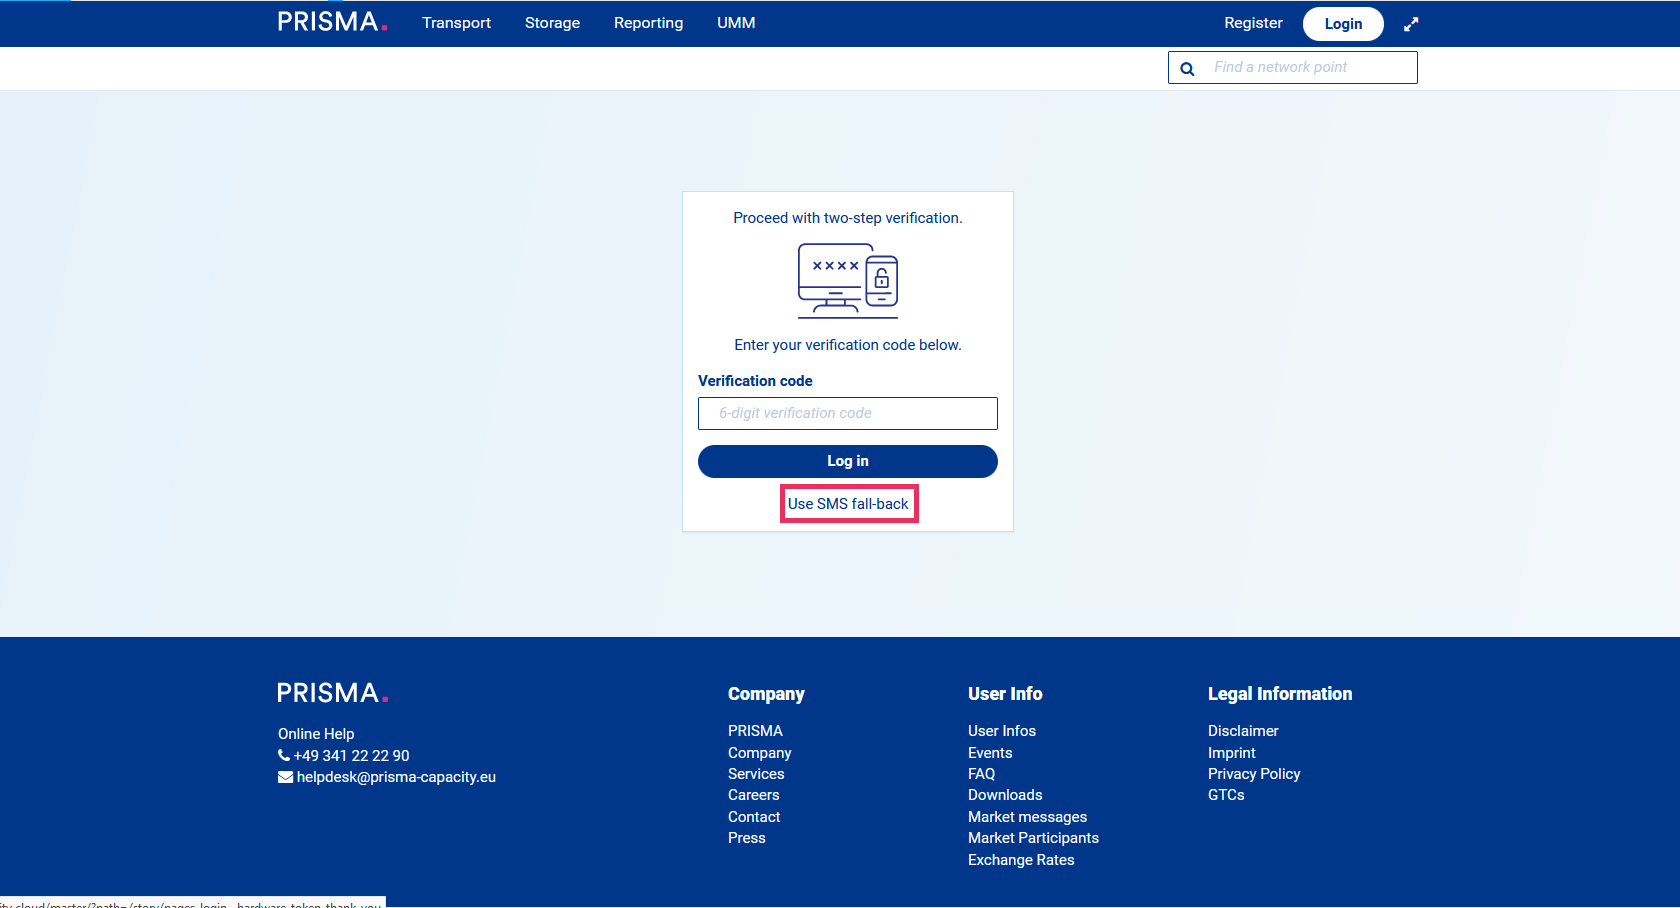Click the helpdesk email address link

tap(396, 777)
